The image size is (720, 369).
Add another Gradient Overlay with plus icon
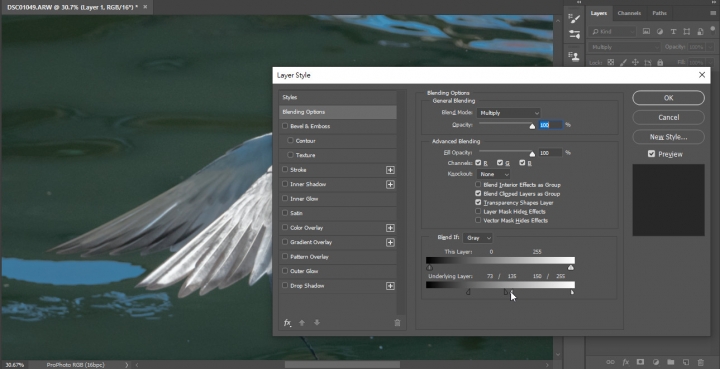tap(390, 242)
